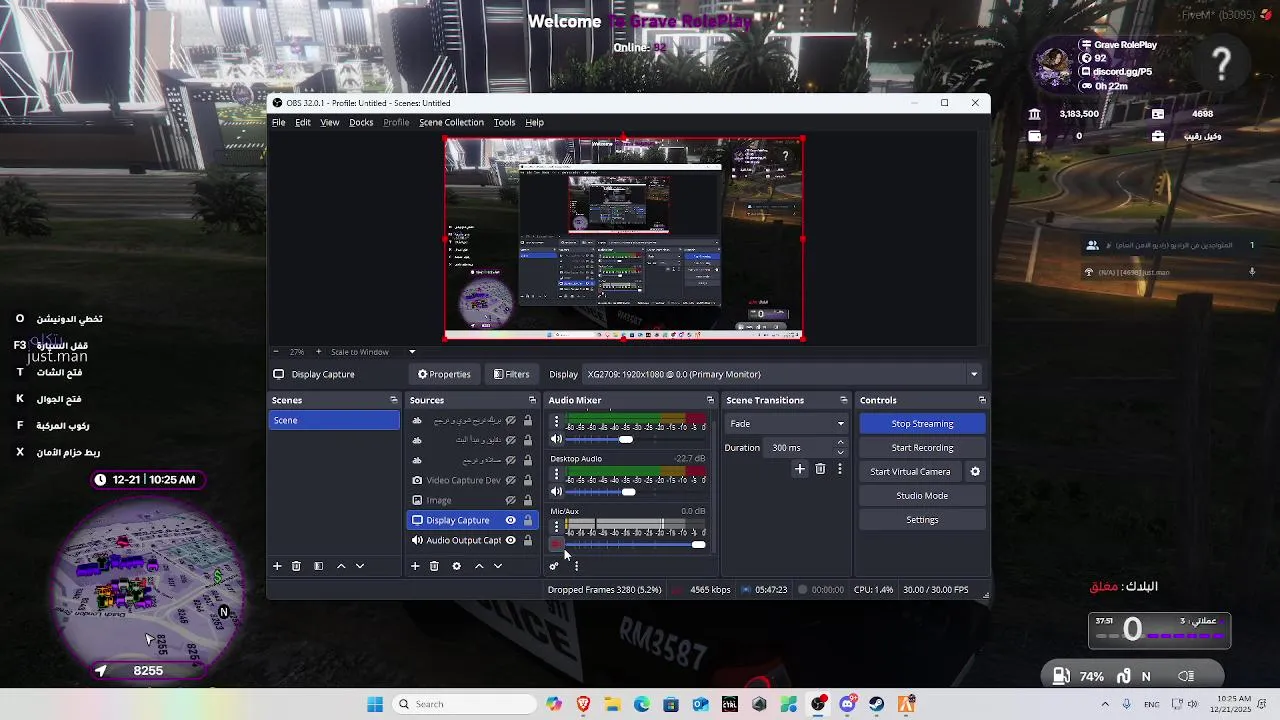Open Desktop Audio channel options dots
The image size is (1280, 720).
557,474
